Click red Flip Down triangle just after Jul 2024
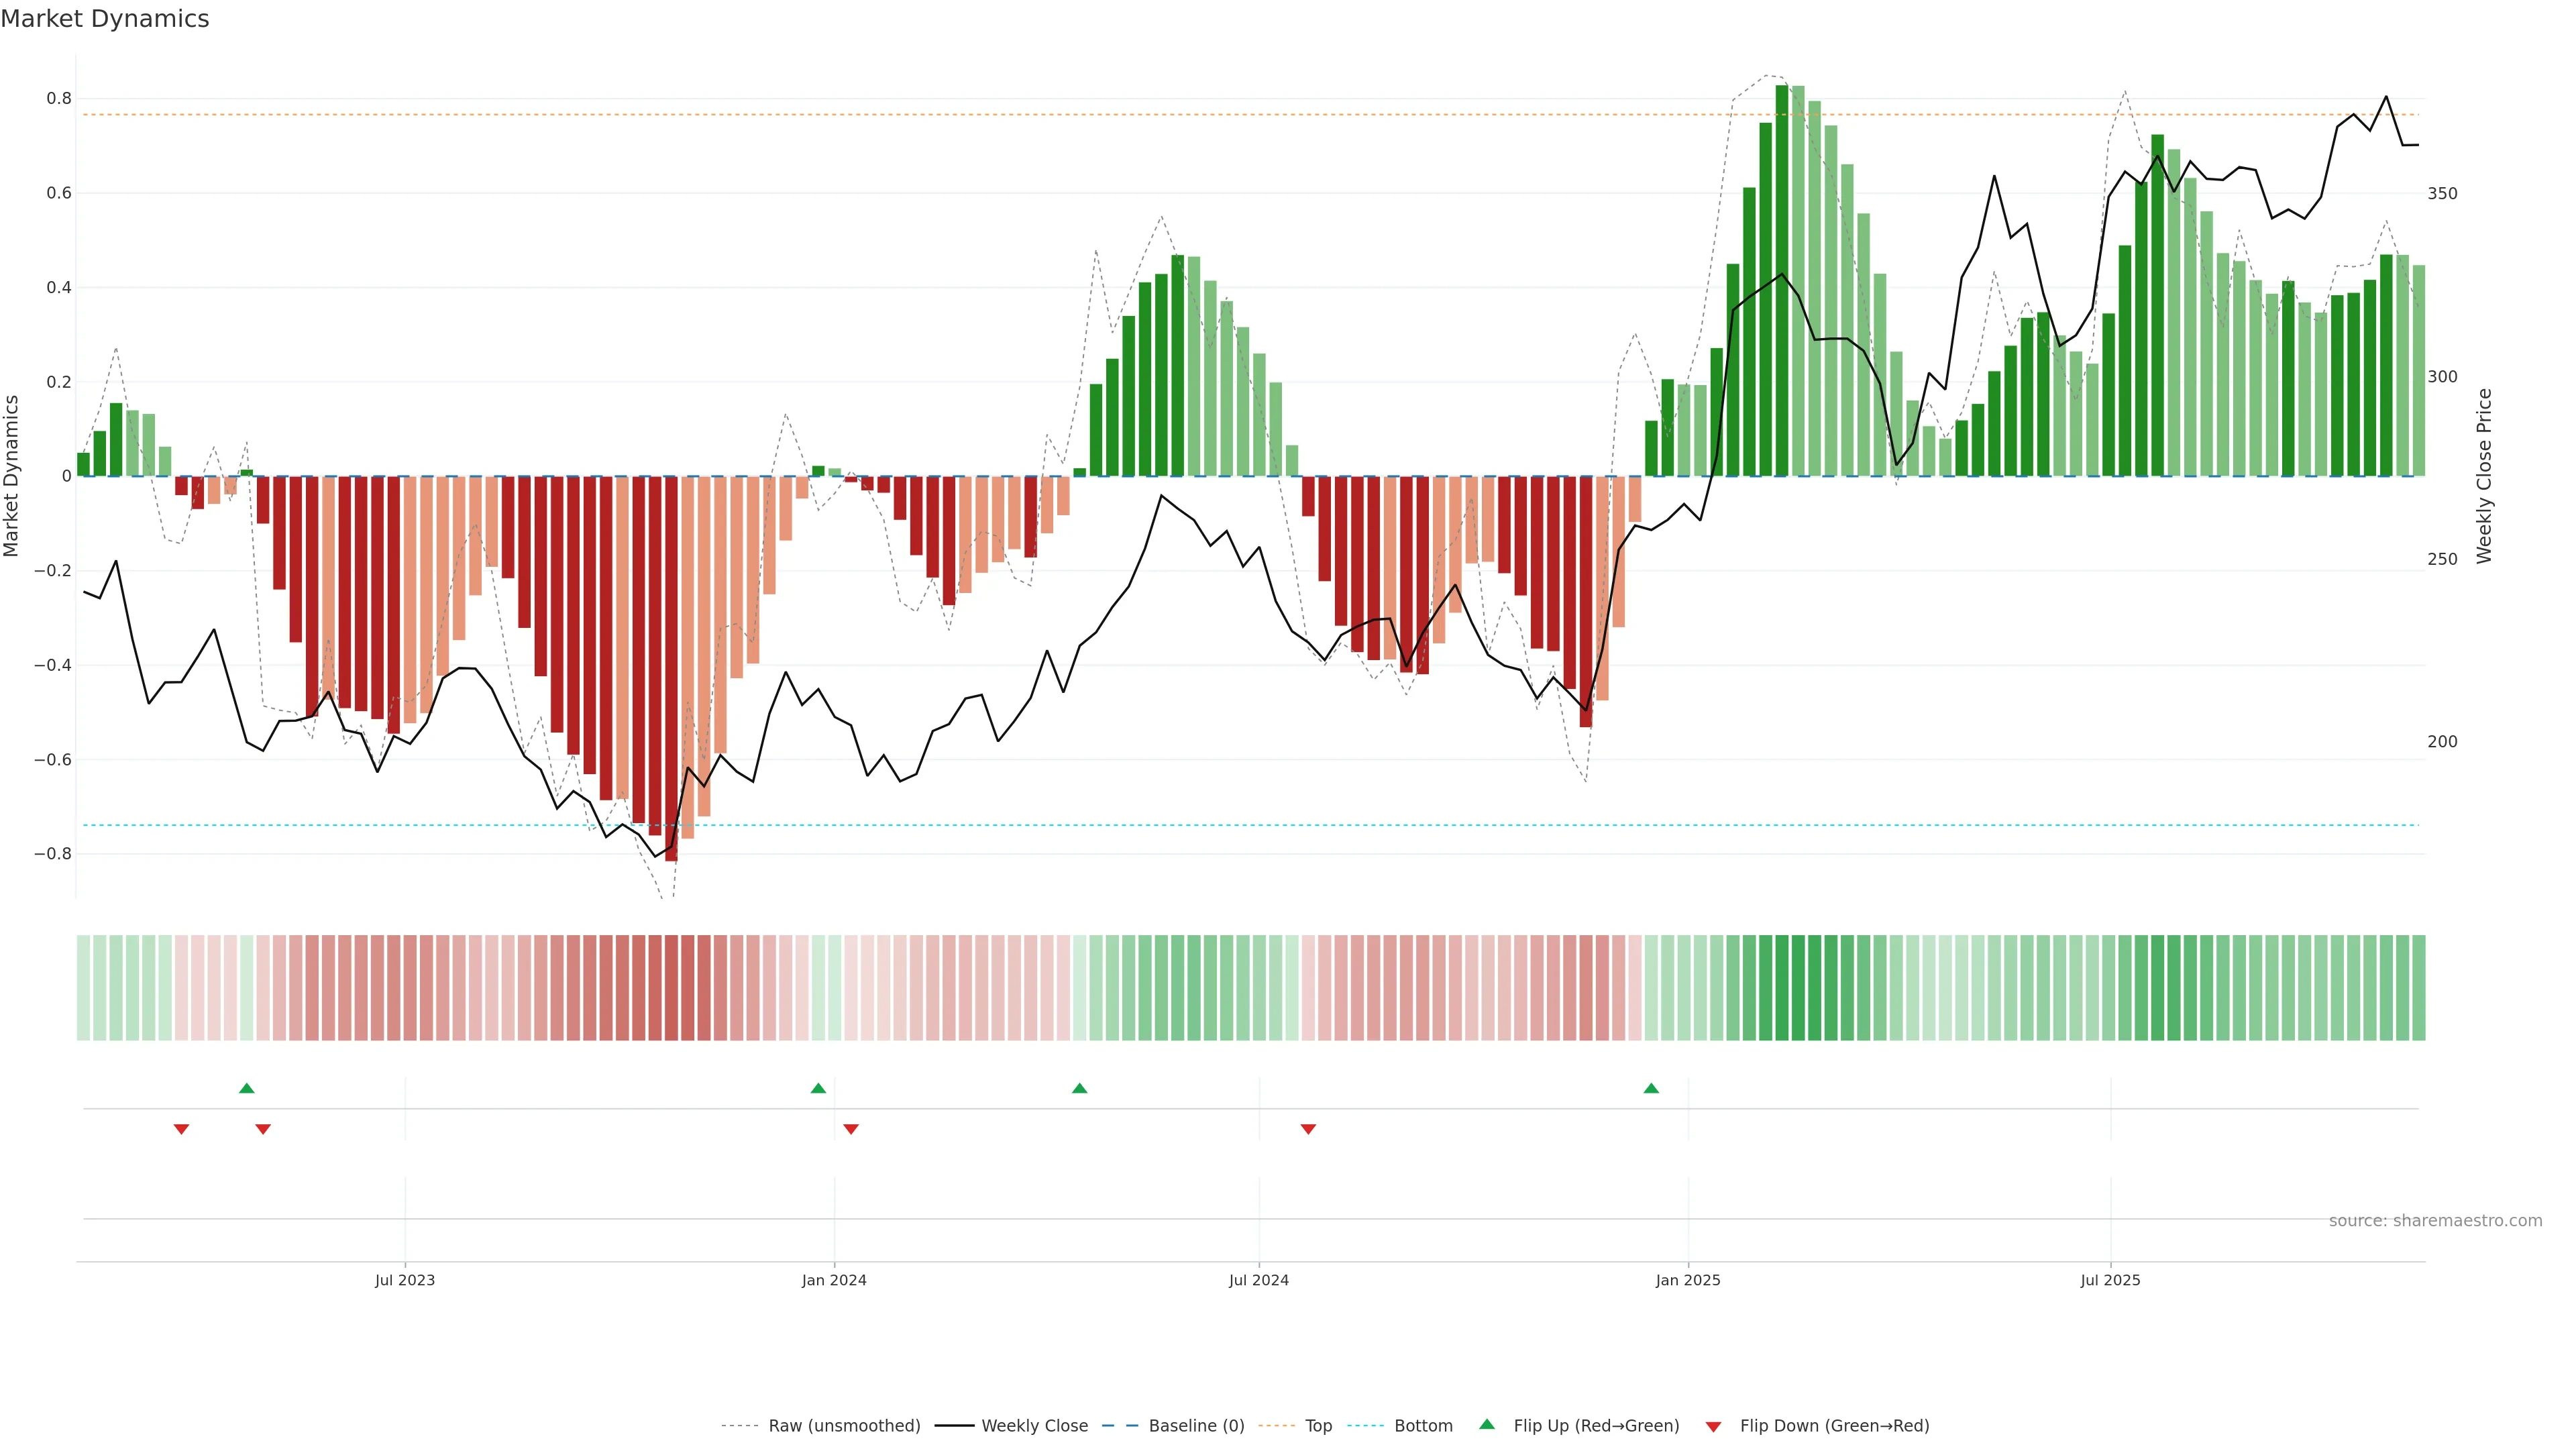This screenshot has width=2576, height=1449. 1308,1129
